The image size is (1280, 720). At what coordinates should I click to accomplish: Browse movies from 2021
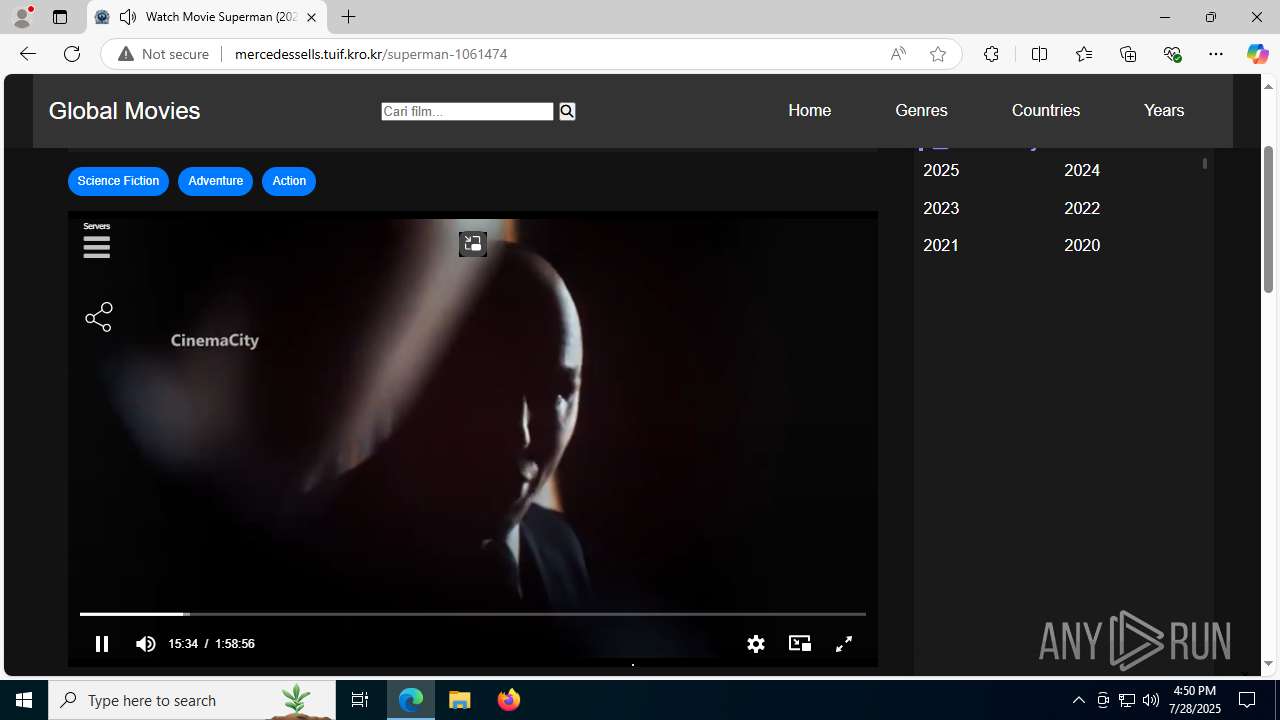coord(941,245)
